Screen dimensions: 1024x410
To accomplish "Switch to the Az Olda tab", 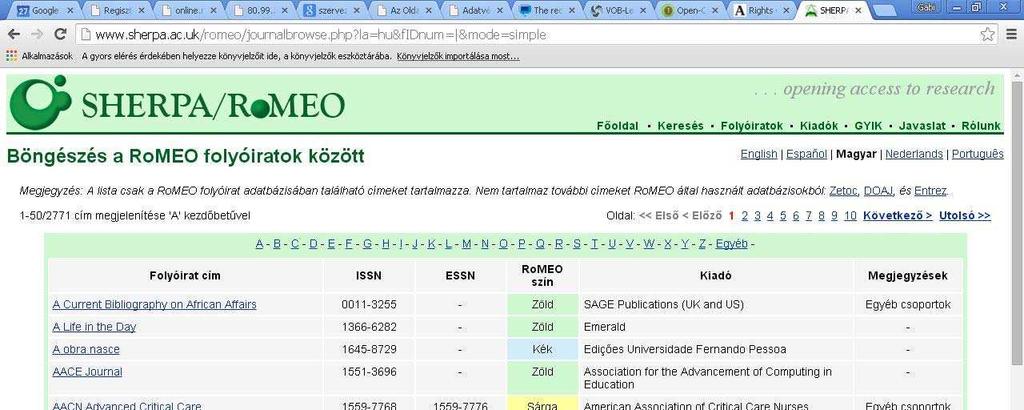I will [404, 10].
